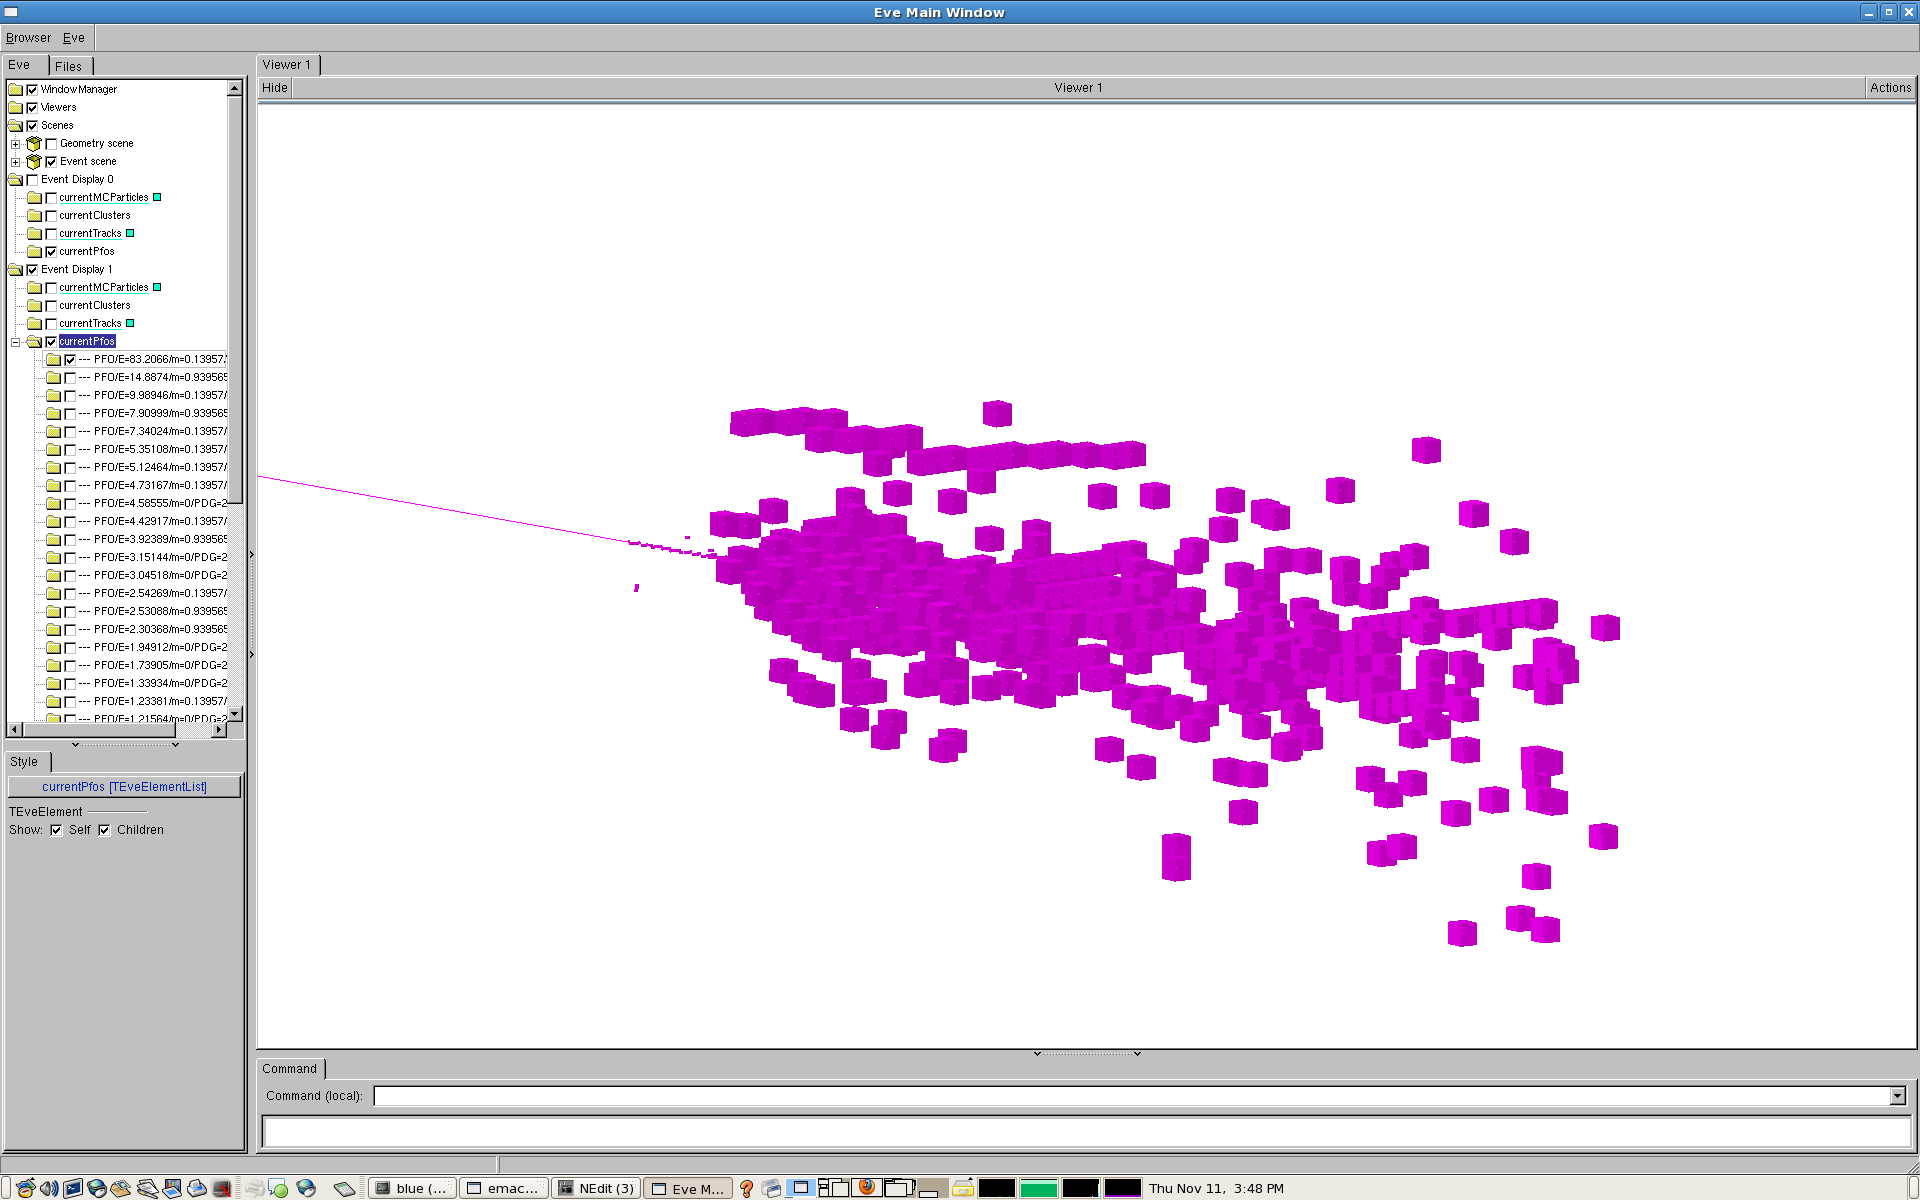Click the Firefox icon in taskbar
This screenshot has width=1920, height=1200.
pyautogui.click(x=866, y=1187)
